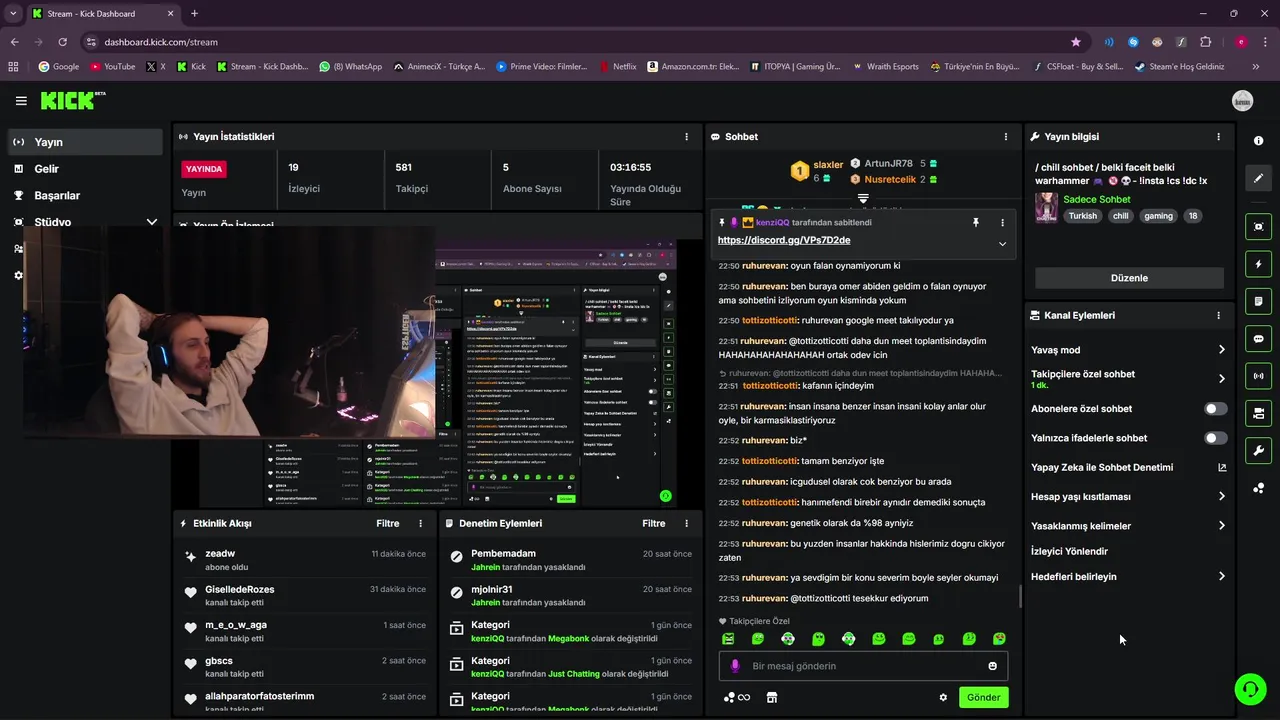Viewport: 1280px width, 720px height.
Task: Collapse the pinned message chevron
Action: pos(1002,243)
